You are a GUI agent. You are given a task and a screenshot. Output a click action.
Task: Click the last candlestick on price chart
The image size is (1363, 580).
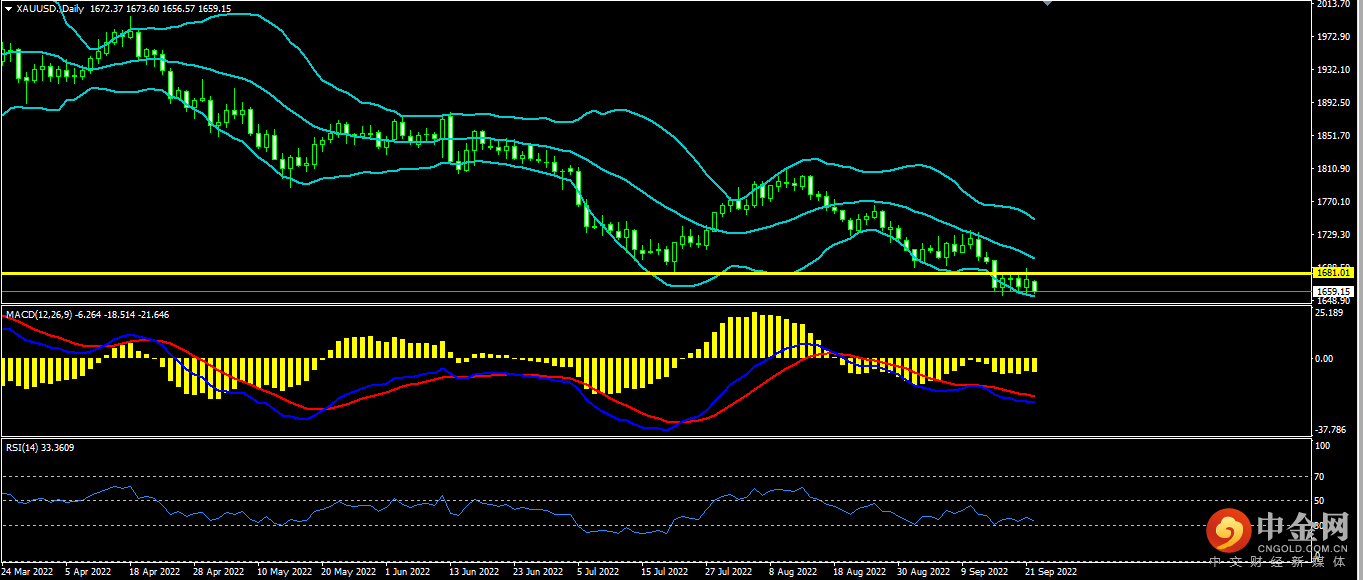1034,287
